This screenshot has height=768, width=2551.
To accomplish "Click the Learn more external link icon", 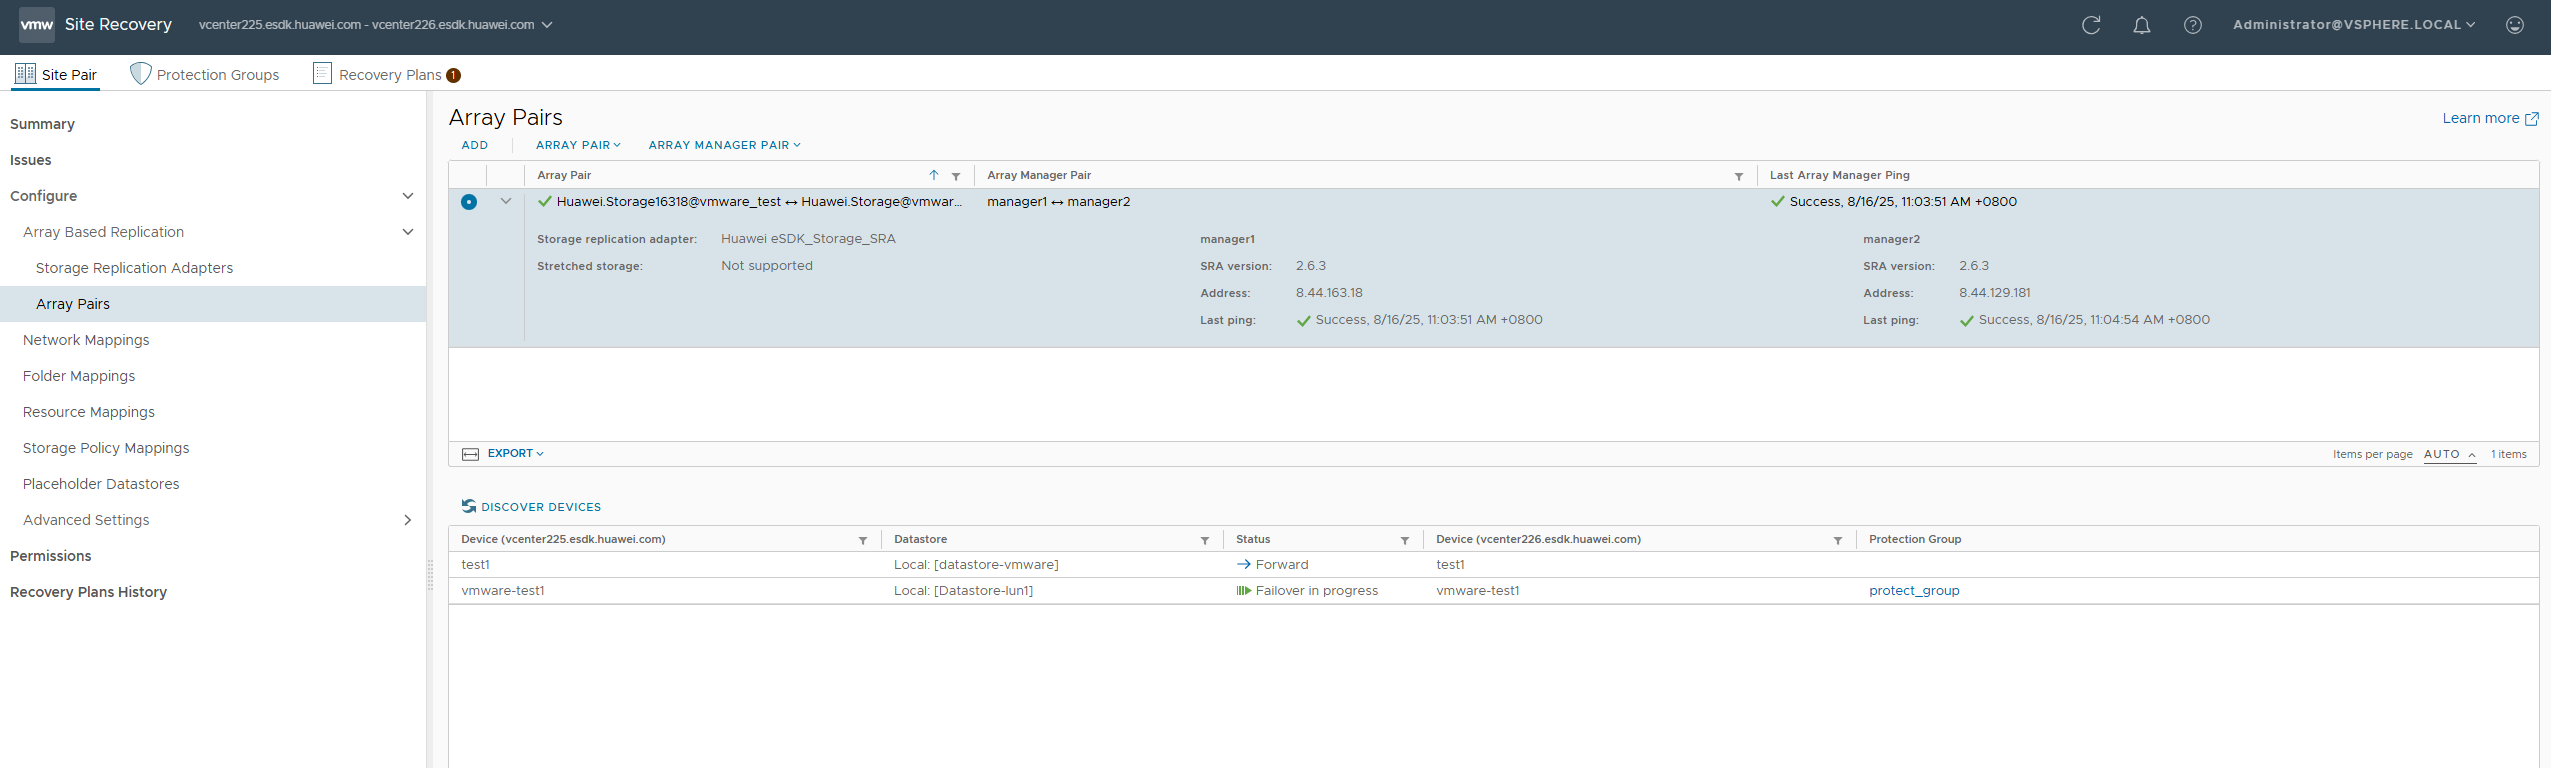I will [x=2532, y=119].
